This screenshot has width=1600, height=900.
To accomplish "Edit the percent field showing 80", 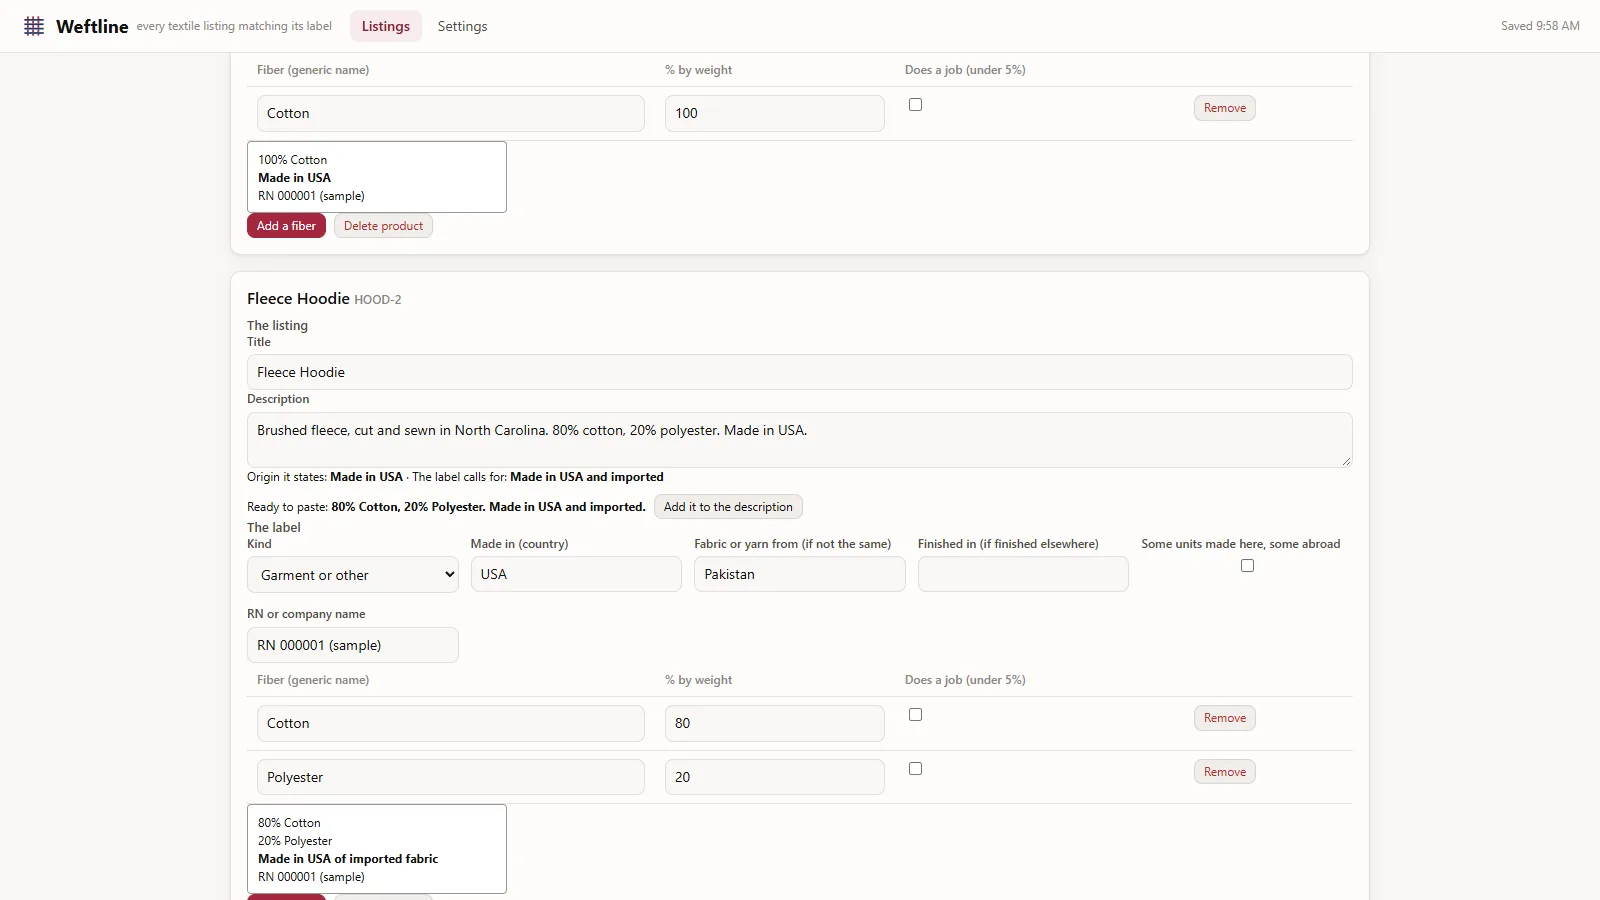I will (x=775, y=723).
